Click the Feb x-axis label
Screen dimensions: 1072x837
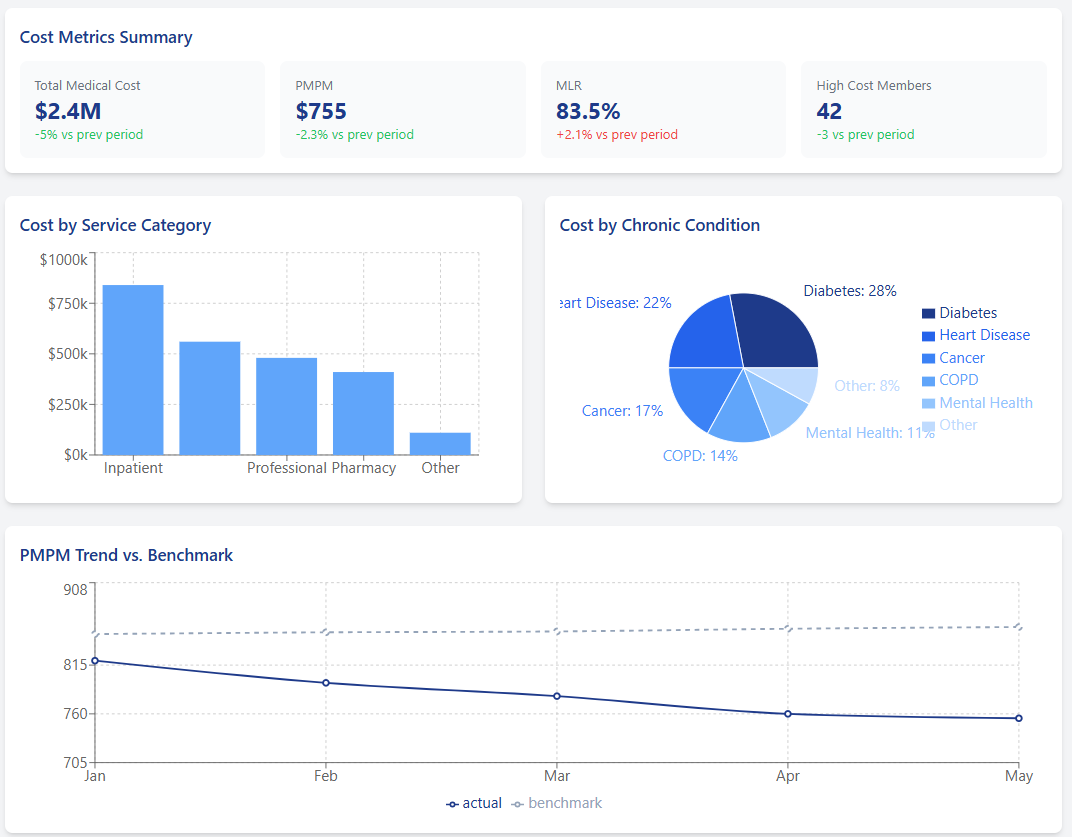pos(326,776)
